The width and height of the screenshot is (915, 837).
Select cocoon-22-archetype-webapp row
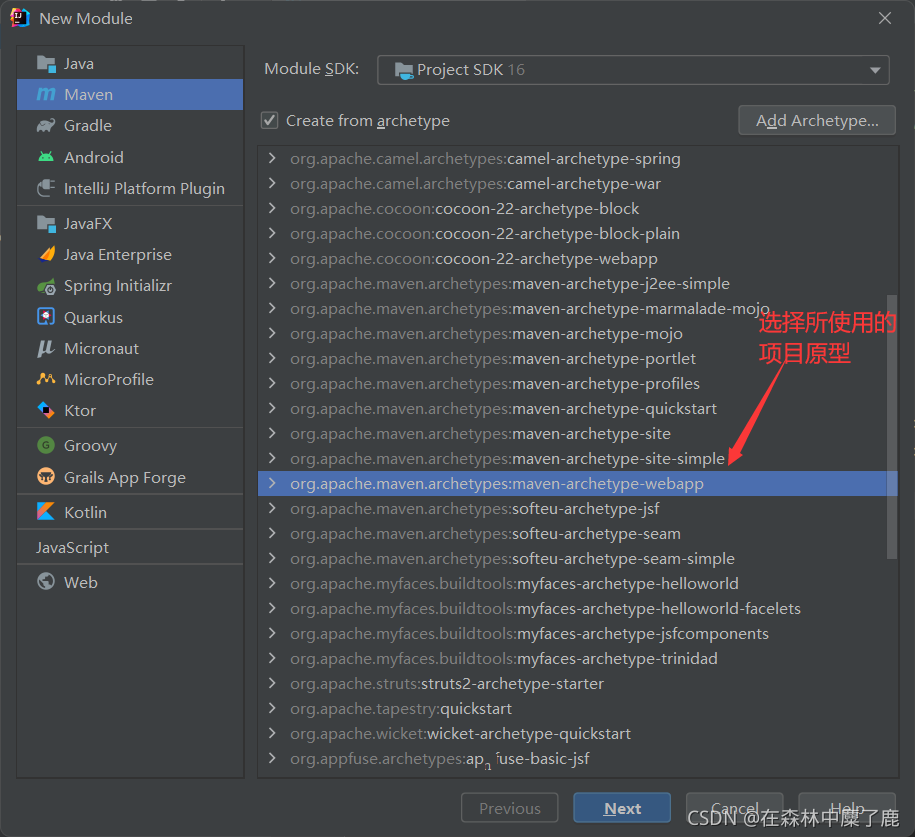[578, 259]
